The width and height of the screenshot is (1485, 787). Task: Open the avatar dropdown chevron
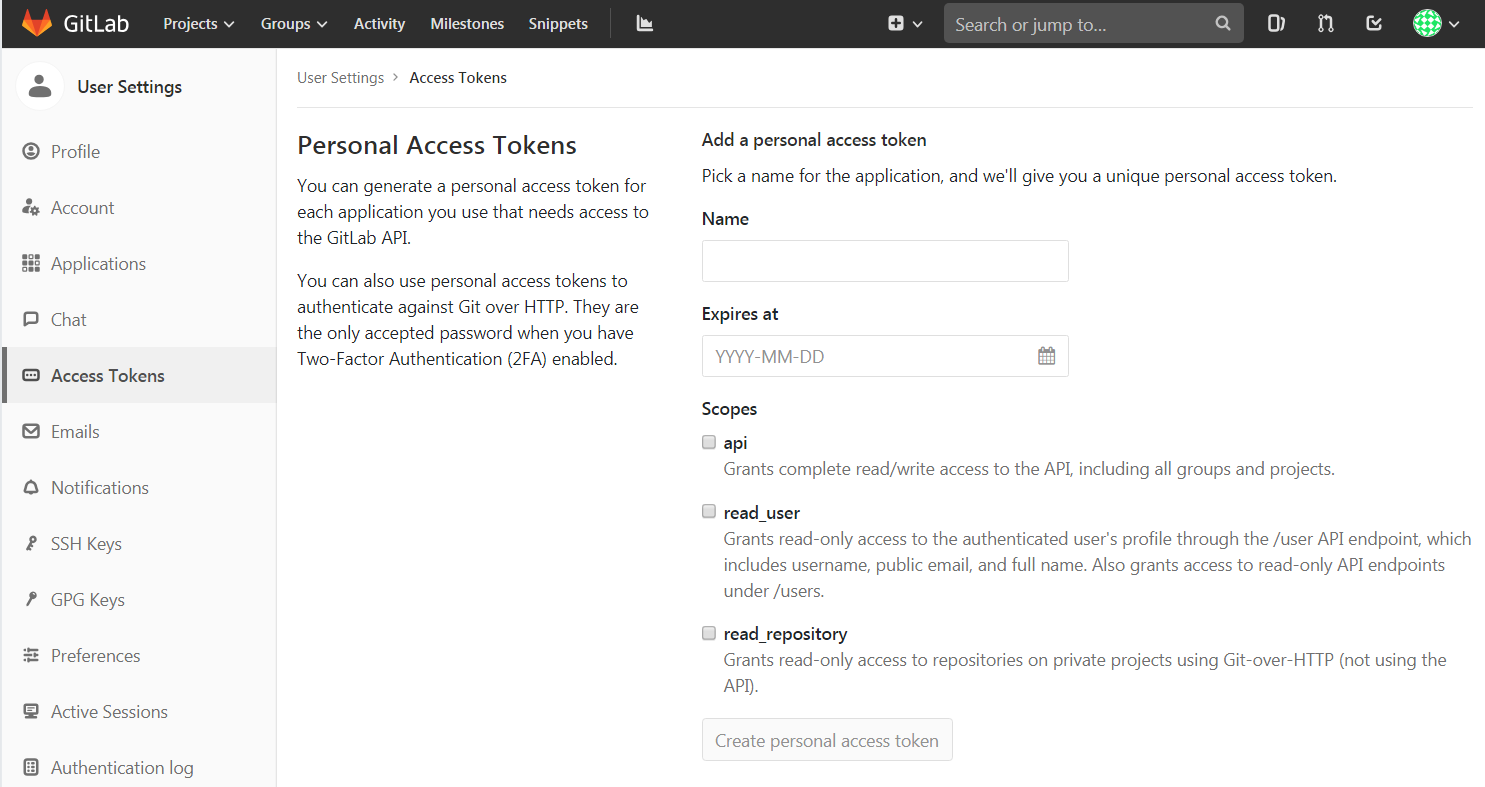click(1454, 23)
